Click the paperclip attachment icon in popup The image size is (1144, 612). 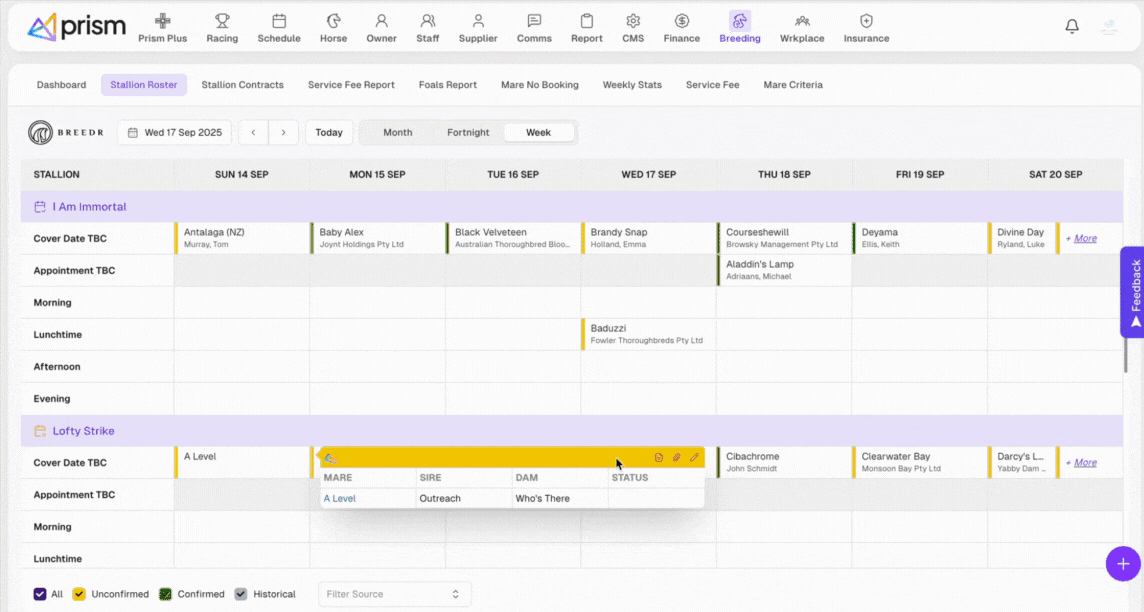click(x=676, y=458)
